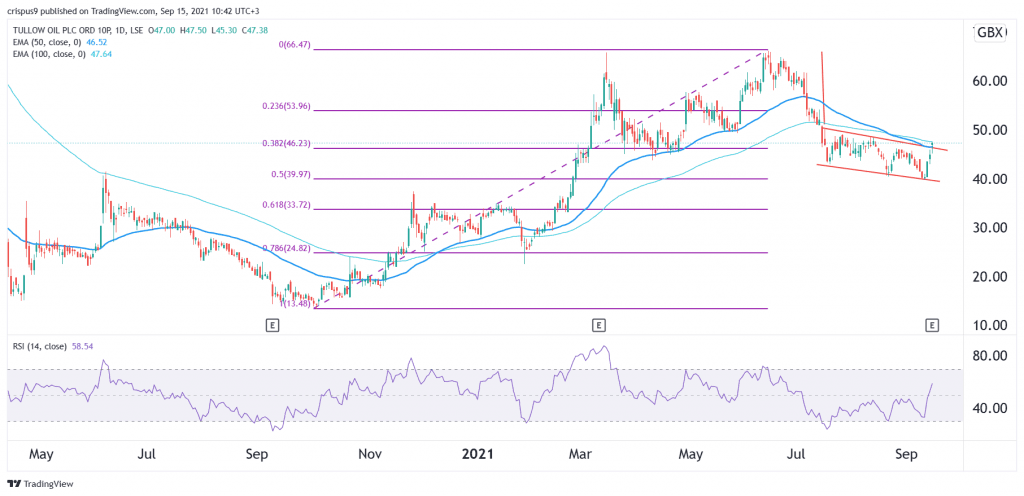The width and height of the screenshot is (1024, 496).
Task: Click the RSI value '58.54'
Action: tap(80, 347)
